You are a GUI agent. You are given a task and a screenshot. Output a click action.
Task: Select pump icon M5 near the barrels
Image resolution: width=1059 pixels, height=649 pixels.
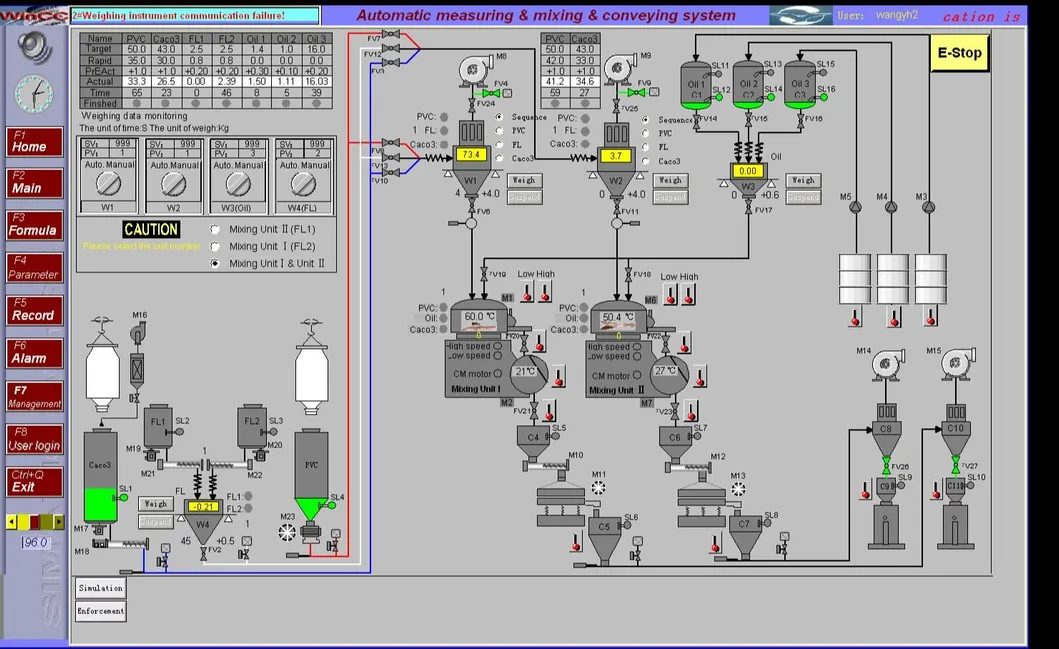click(855, 205)
